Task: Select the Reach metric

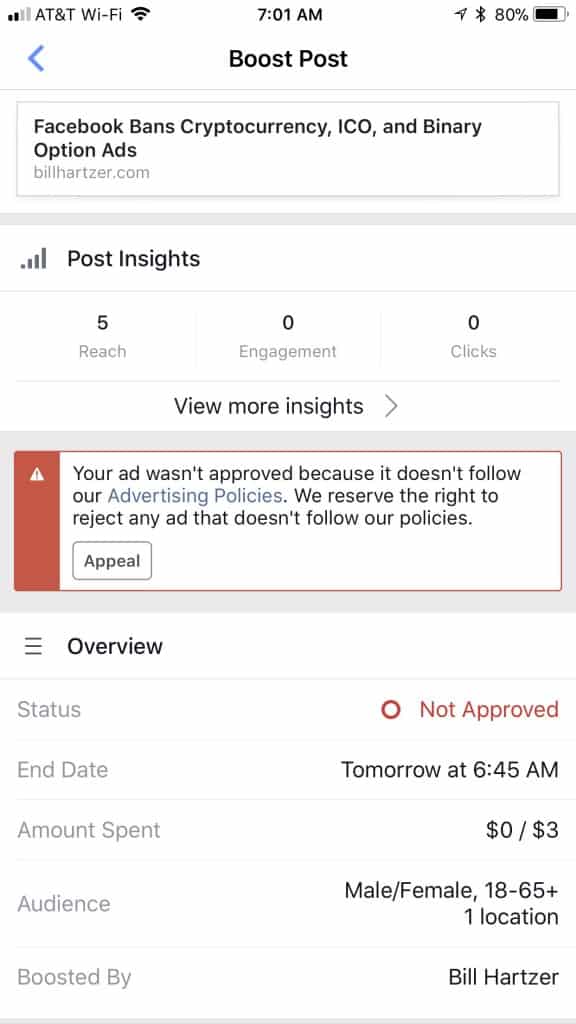Action: coord(103,336)
